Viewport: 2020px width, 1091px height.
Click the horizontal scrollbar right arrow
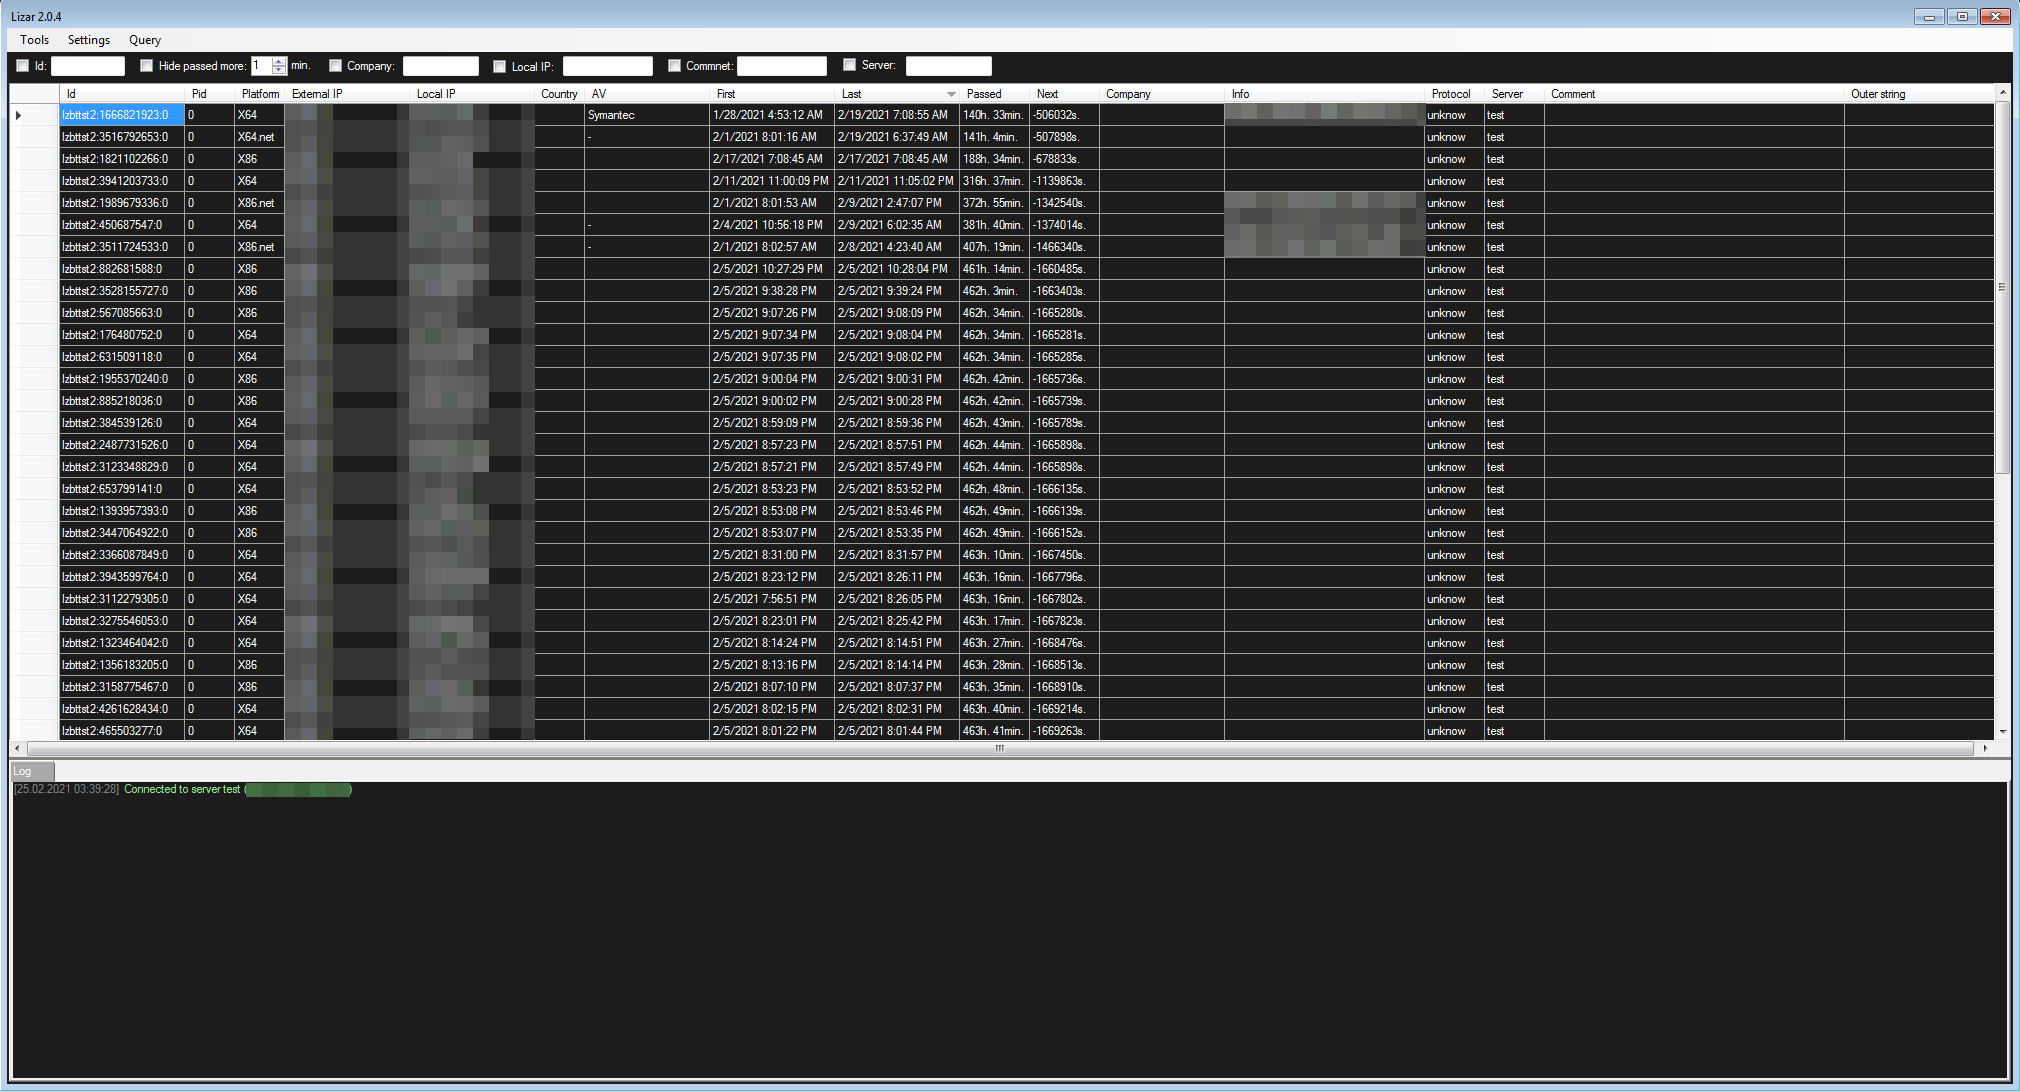click(x=1985, y=748)
